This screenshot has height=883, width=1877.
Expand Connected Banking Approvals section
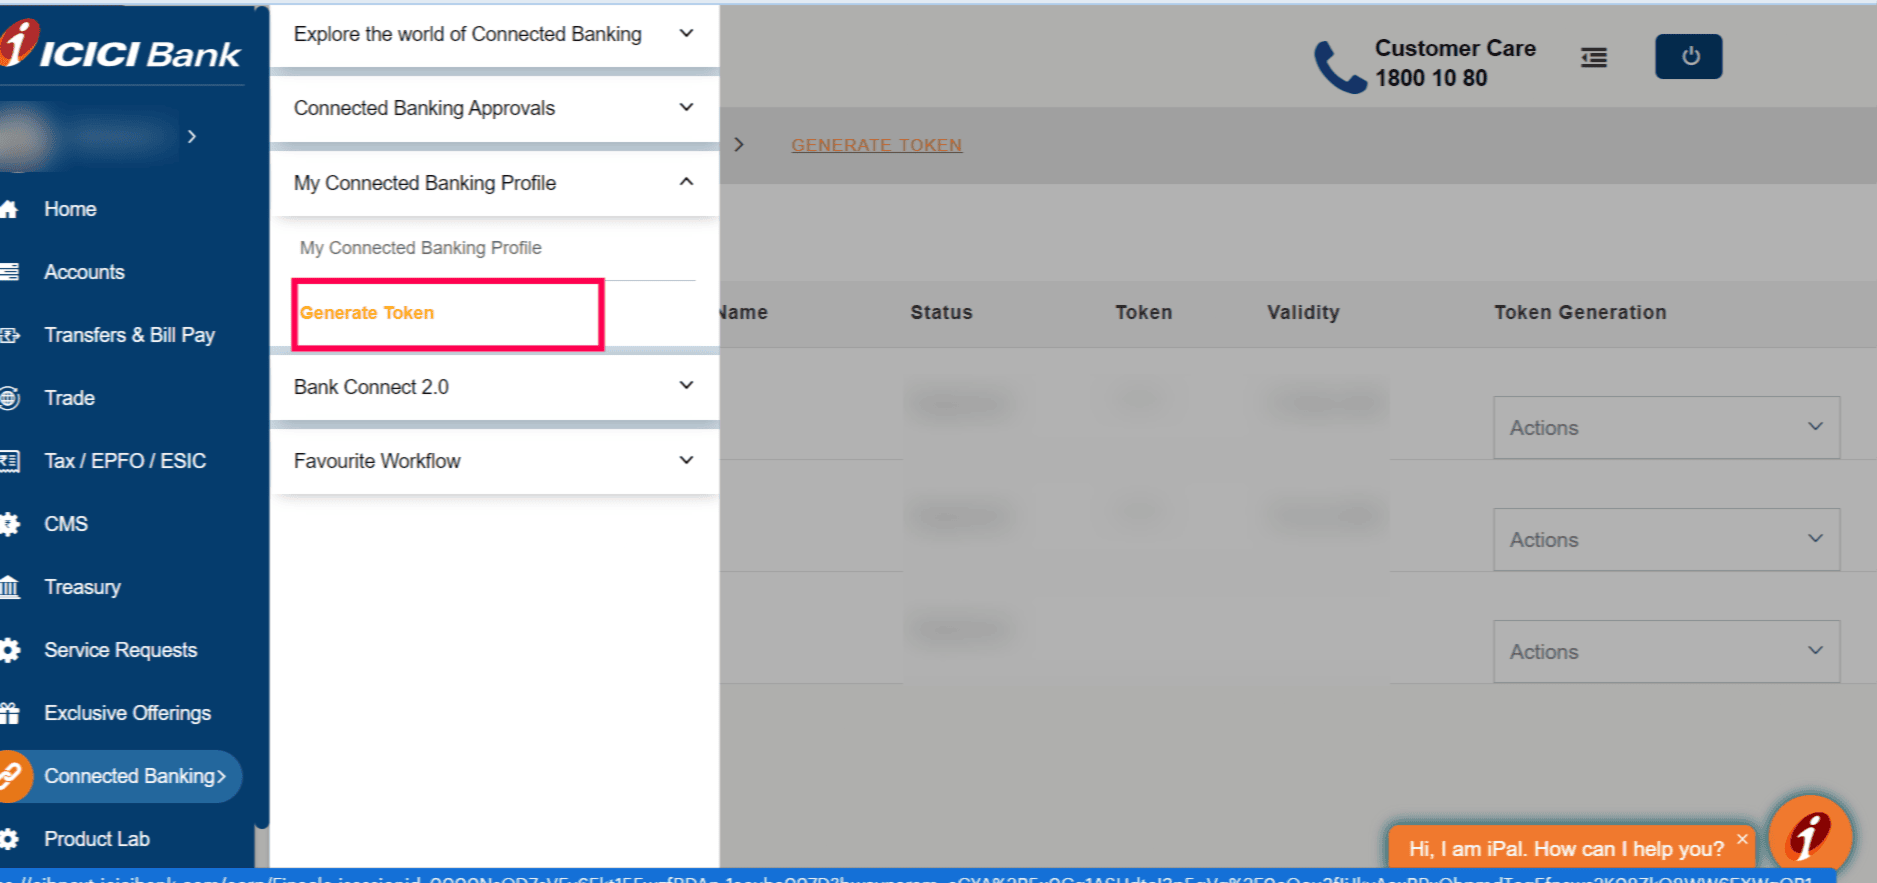(x=494, y=108)
